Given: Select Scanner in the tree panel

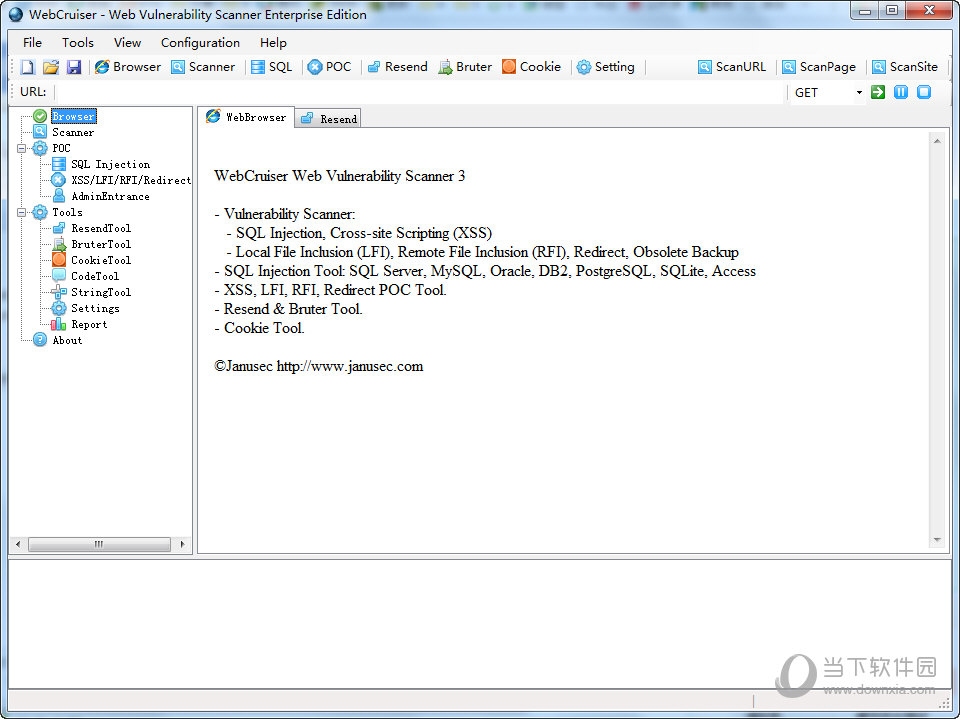Looking at the screenshot, I should tap(73, 132).
